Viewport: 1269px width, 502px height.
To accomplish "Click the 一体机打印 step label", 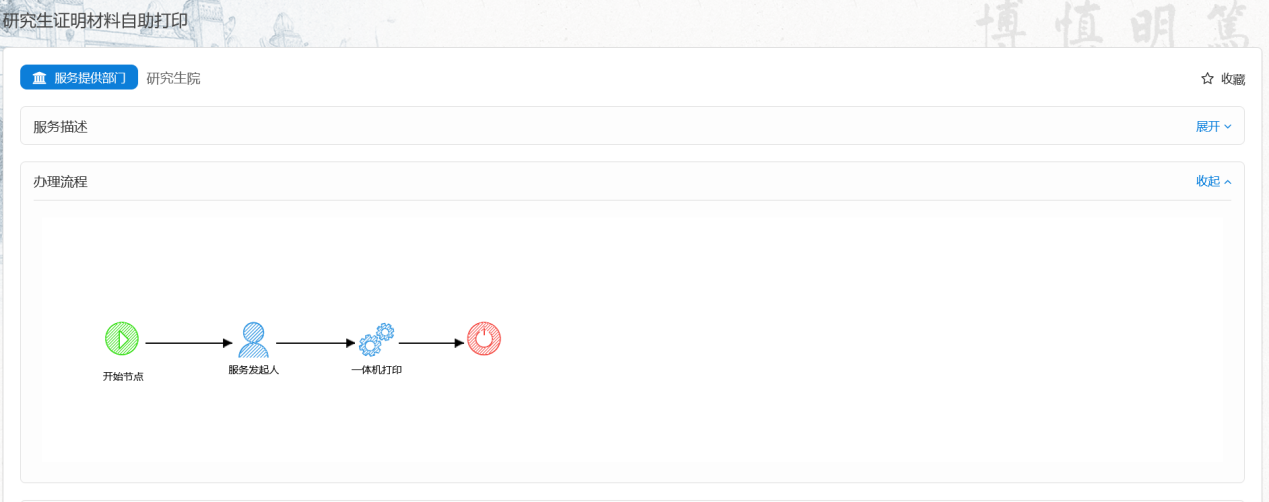I will tap(376, 370).
